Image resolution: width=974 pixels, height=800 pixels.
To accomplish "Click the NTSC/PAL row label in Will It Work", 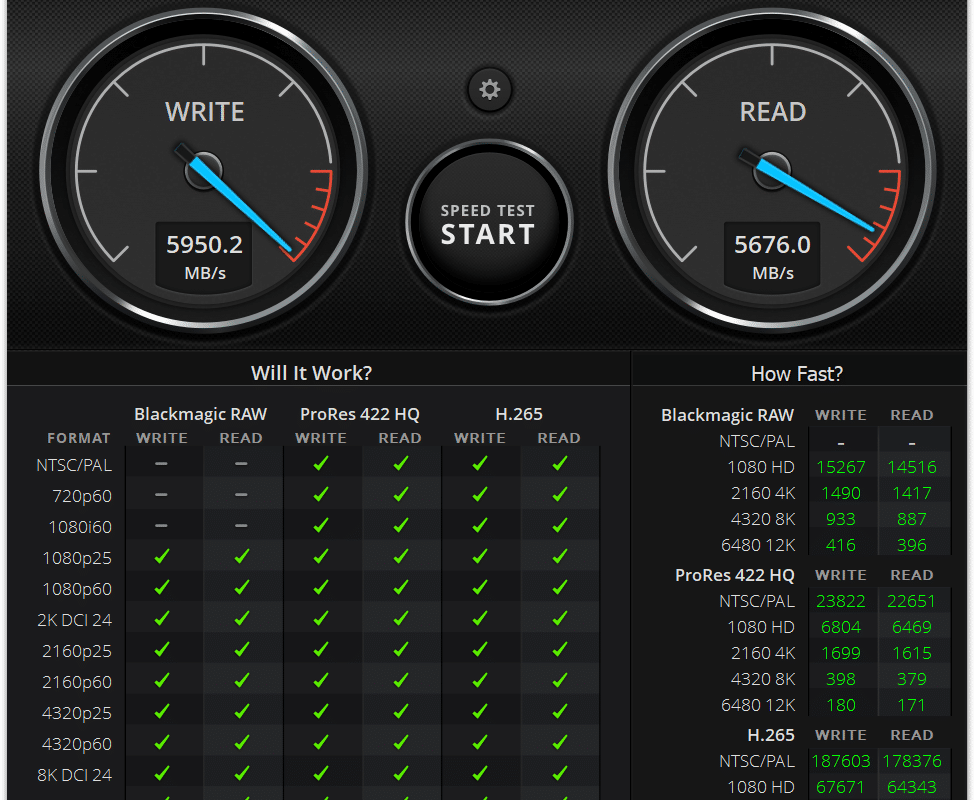I will click(x=74, y=465).
